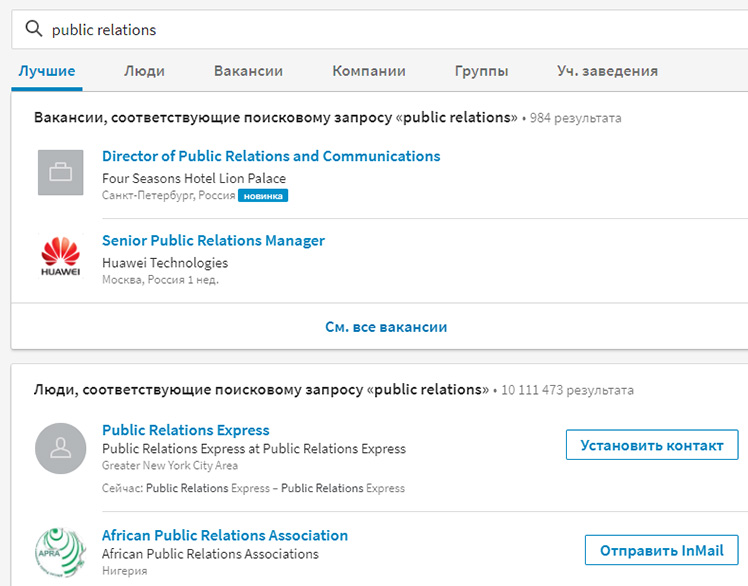Click the search magnifier icon

pos(34,29)
